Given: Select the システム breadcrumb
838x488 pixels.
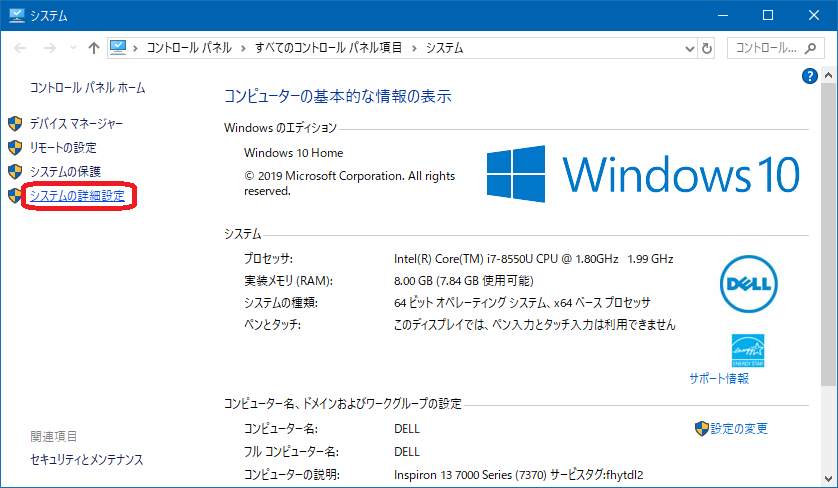Looking at the screenshot, I should [444, 48].
